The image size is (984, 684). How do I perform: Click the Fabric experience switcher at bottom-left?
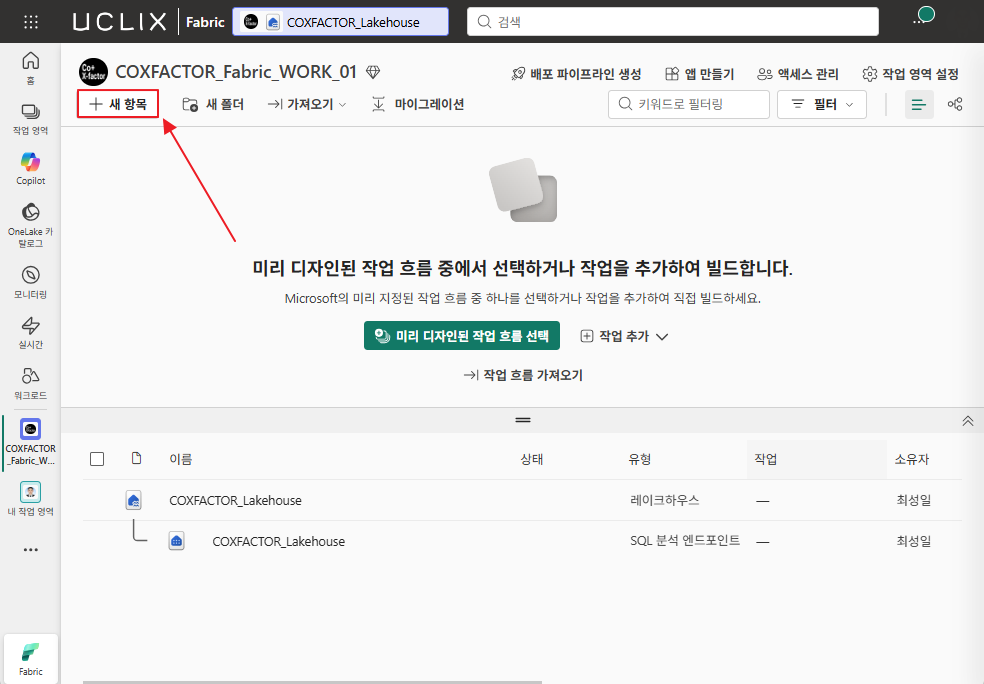click(x=31, y=659)
